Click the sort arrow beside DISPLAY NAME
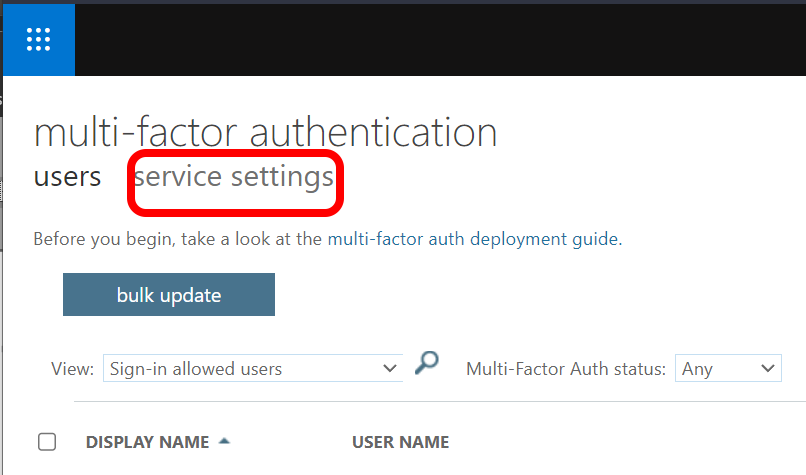 pyautogui.click(x=223, y=441)
